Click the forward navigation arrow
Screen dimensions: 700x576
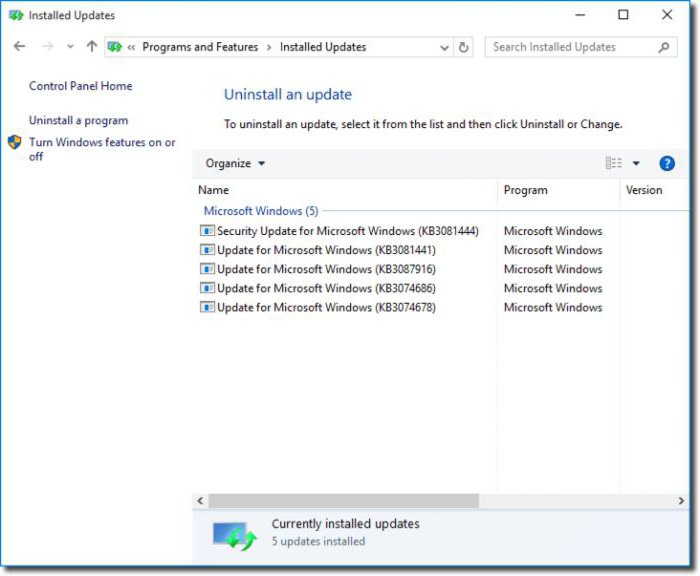[47, 46]
